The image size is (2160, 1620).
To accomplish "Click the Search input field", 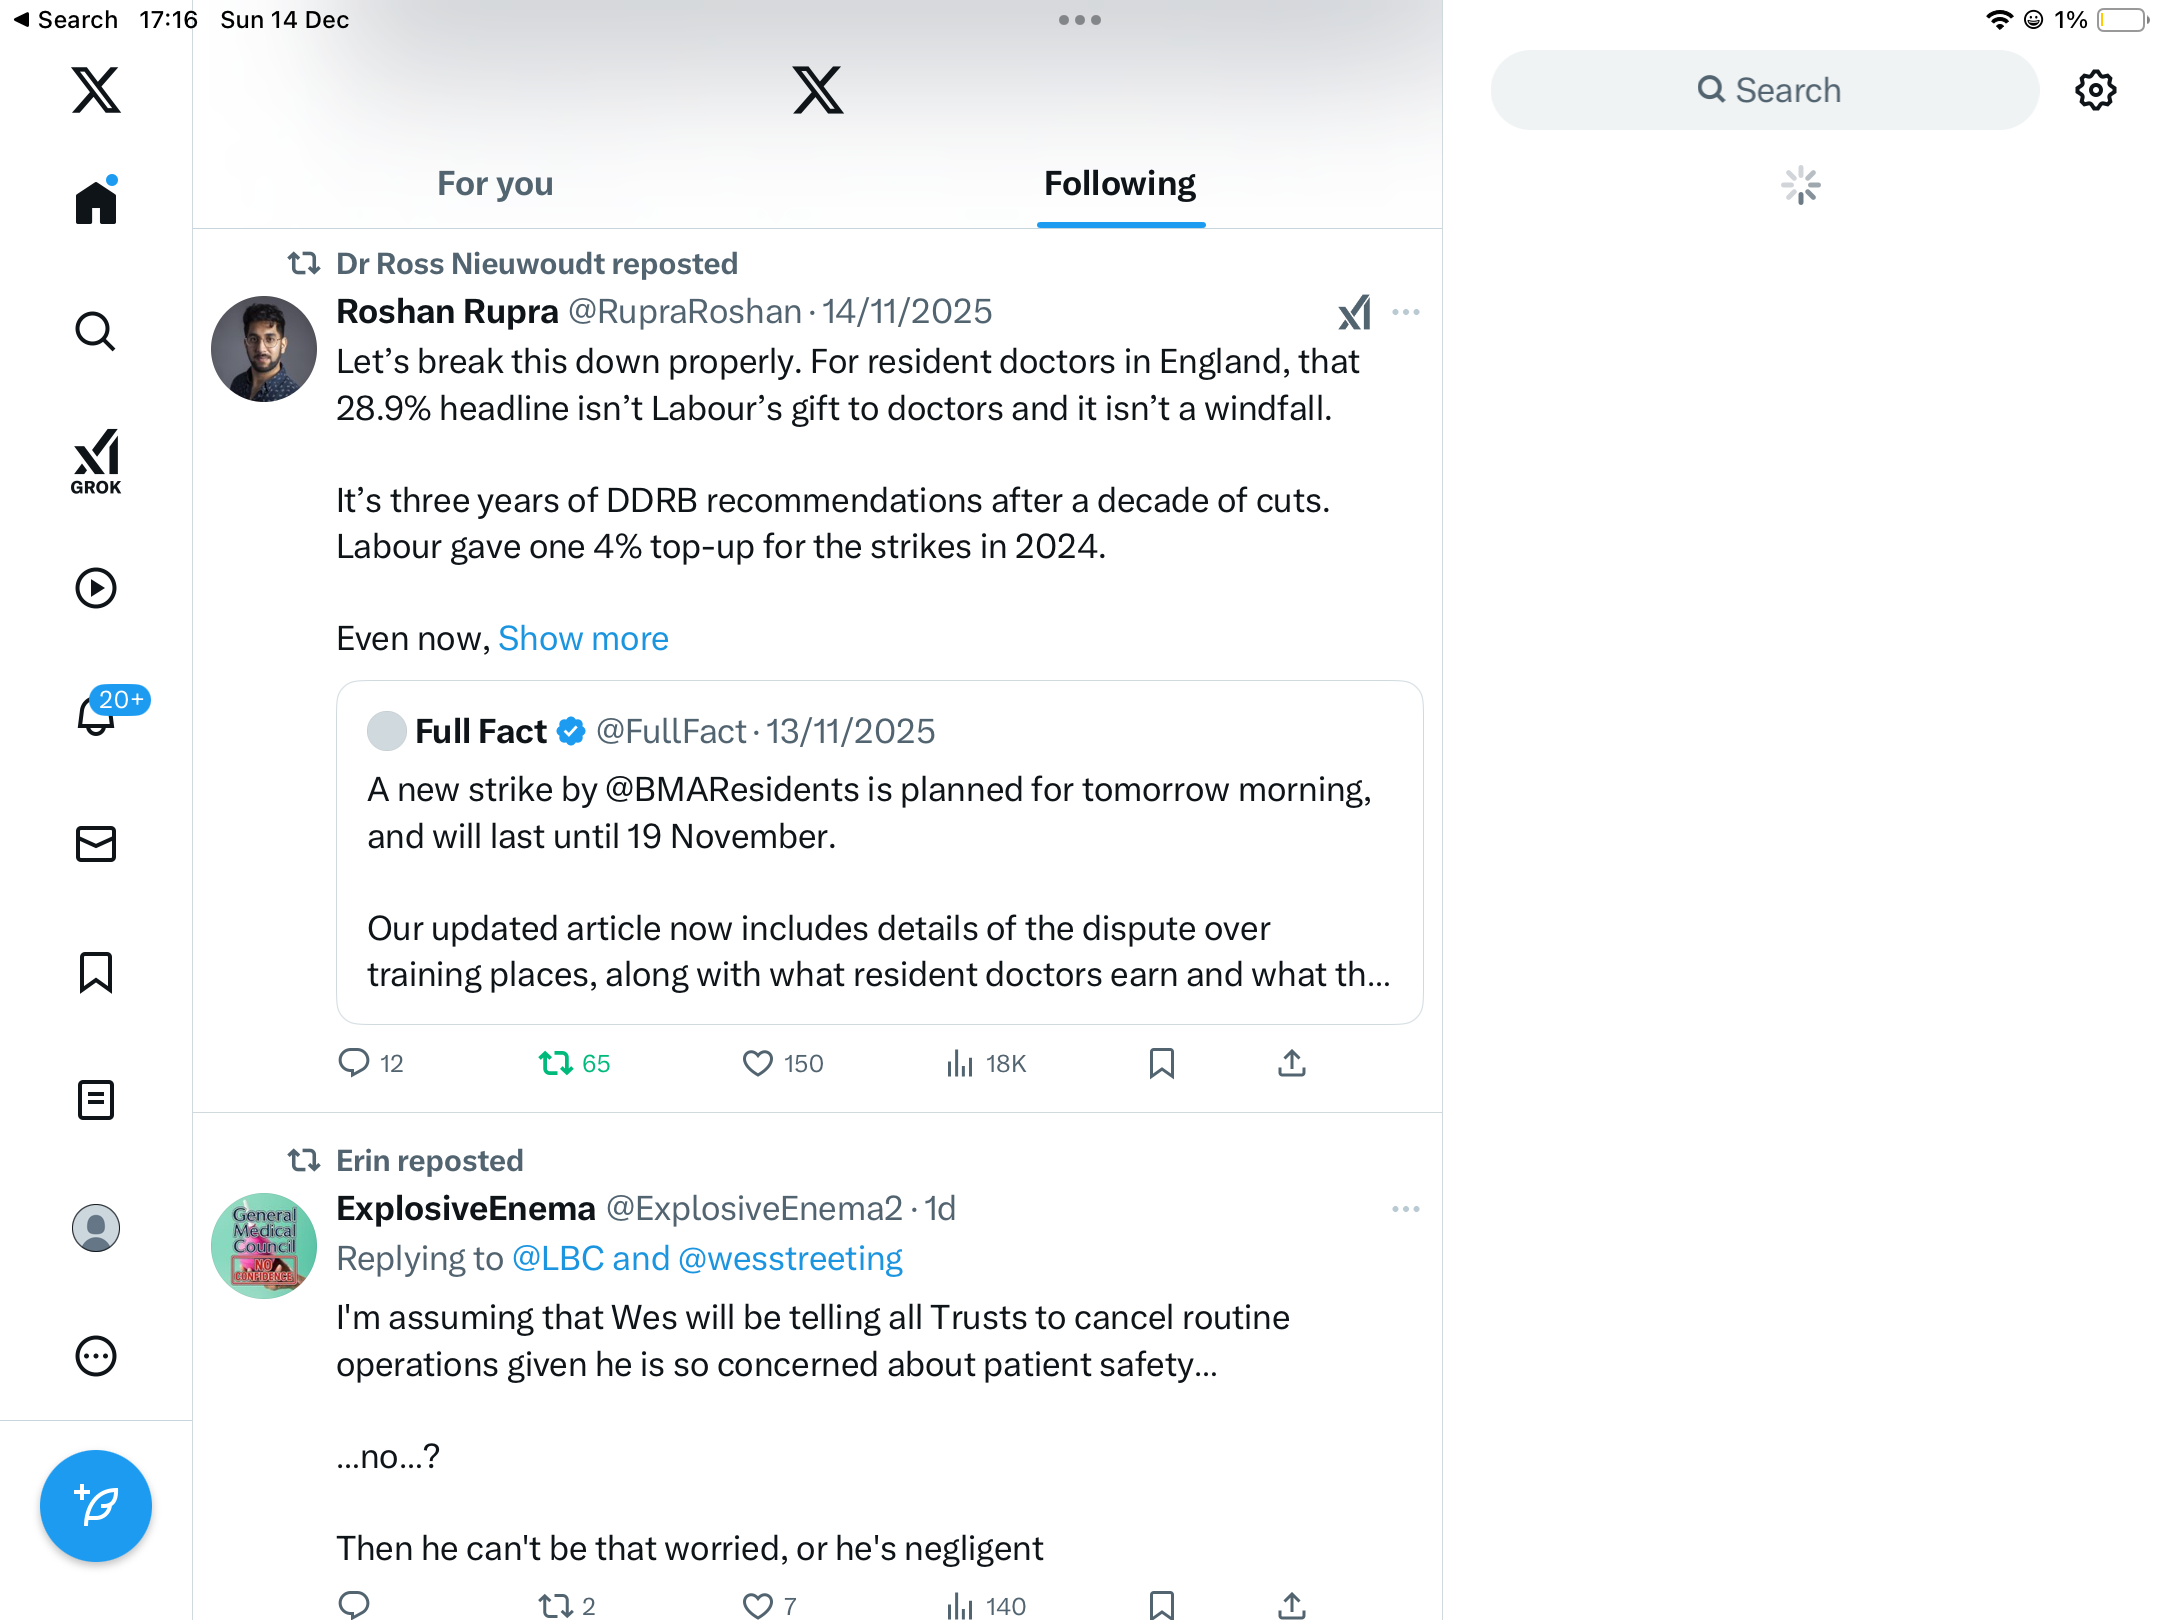I will pos(1765,90).
